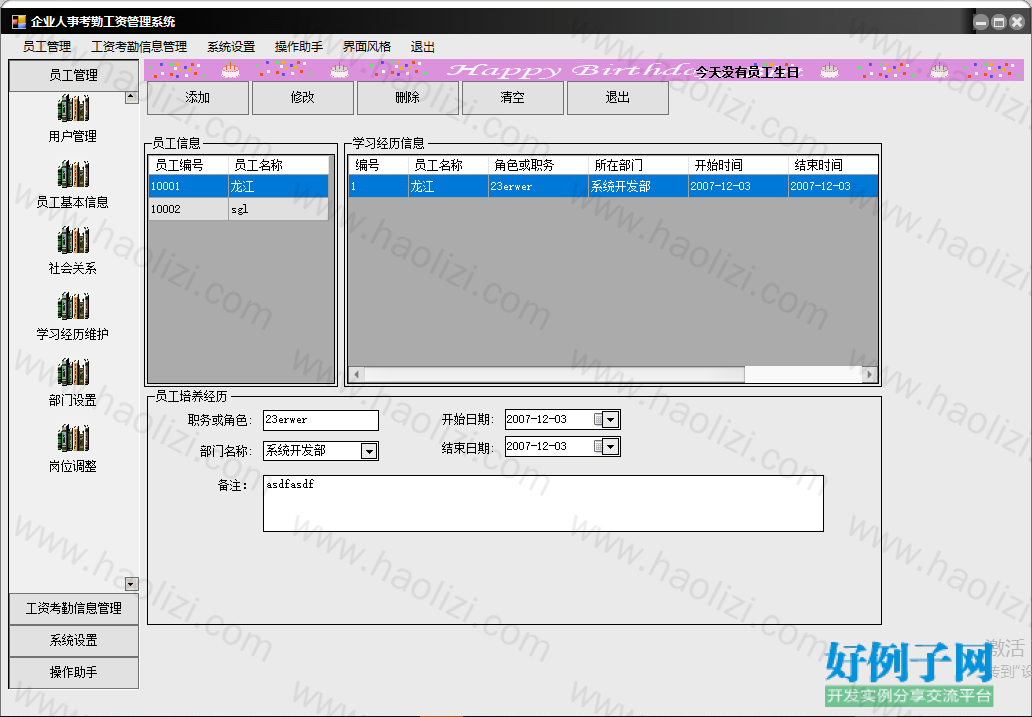Image resolution: width=1032 pixels, height=717 pixels.
Task: Click the 23erwer cell in the grid
Action: (538, 186)
